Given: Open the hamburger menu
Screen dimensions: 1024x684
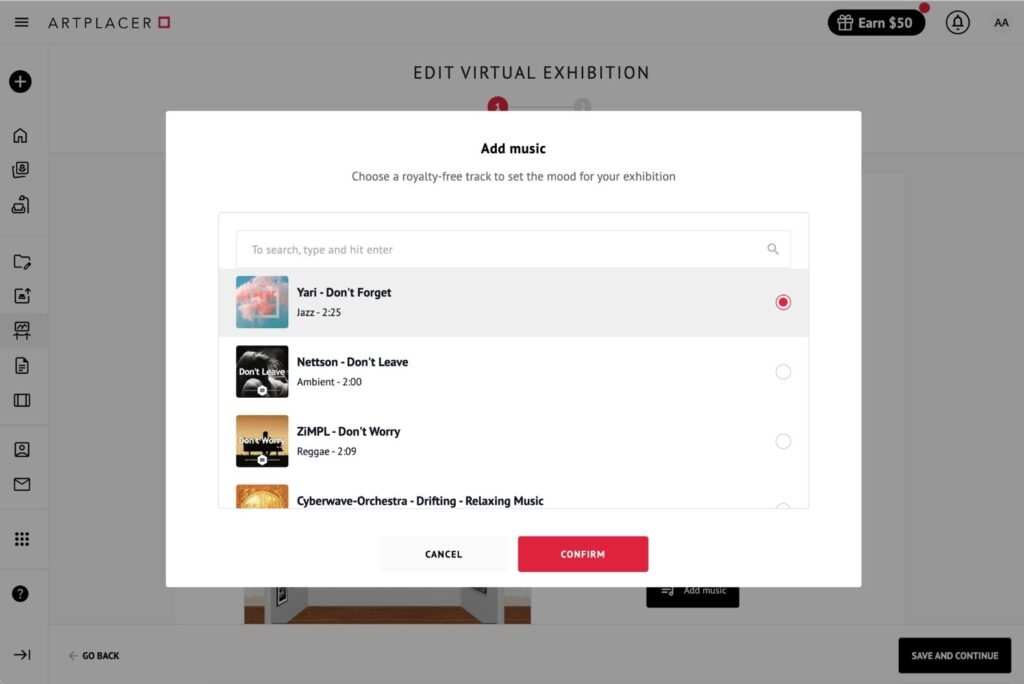Looking at the screenshot, I should (22, 22).
